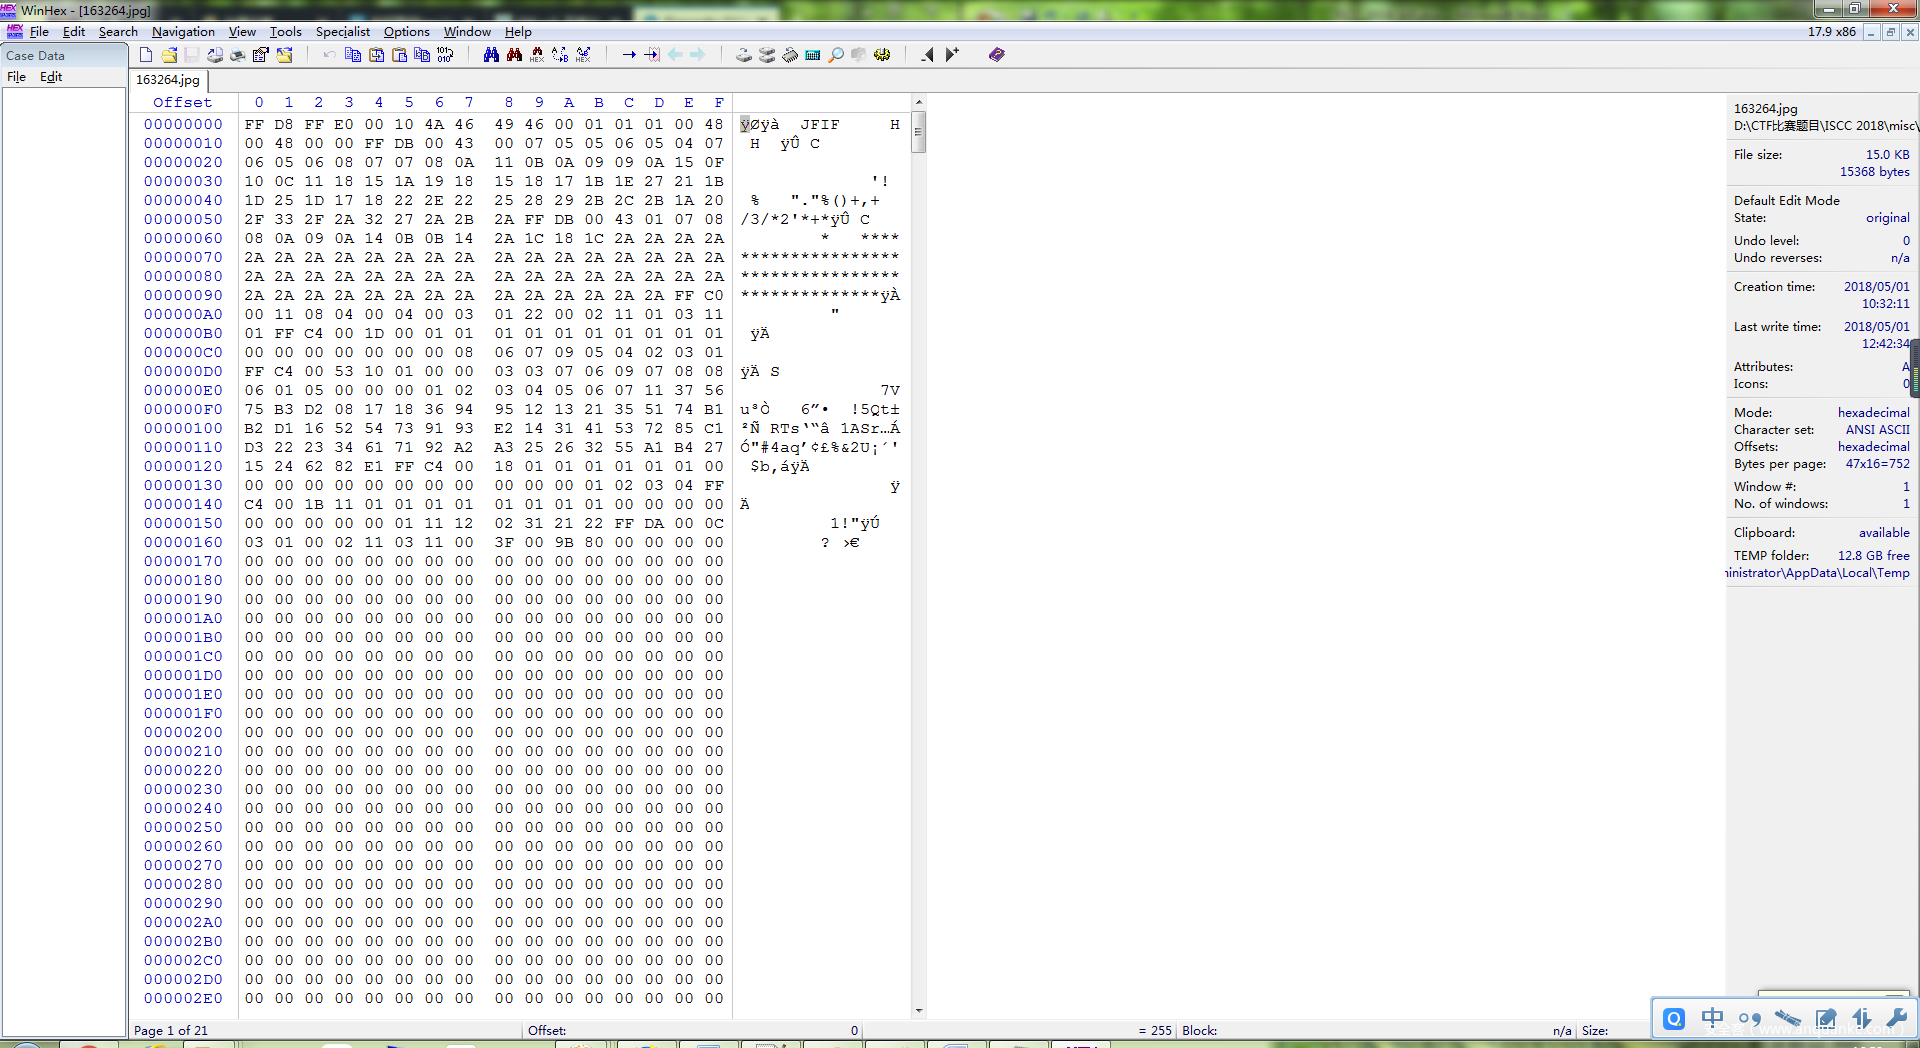Open file Properties via the checklist icon

261,55
